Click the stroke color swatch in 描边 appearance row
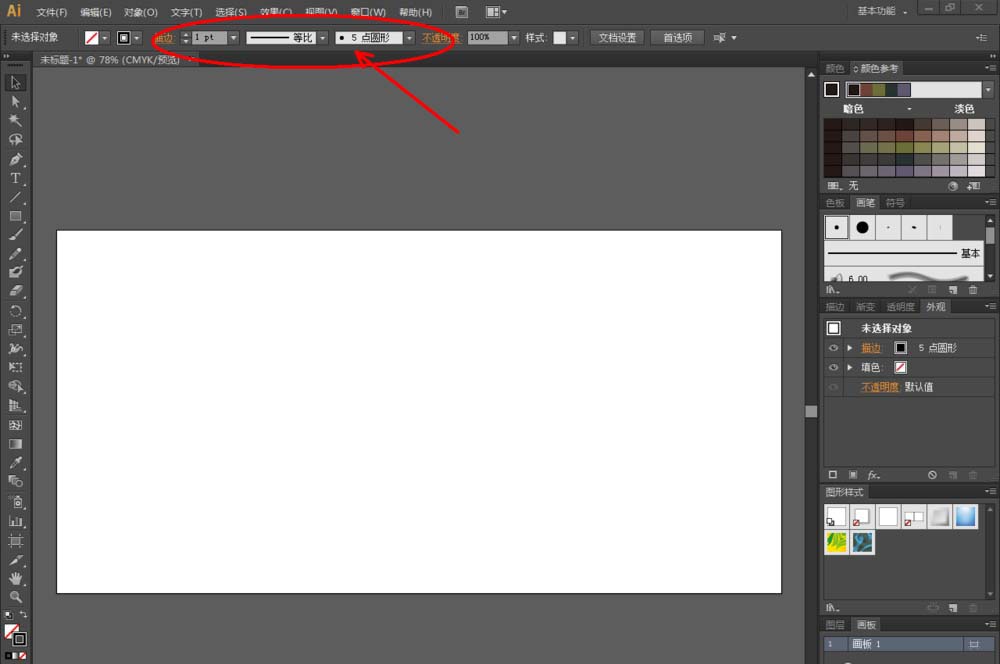Viewport: 1000px width, 664px height. point(901,348)
